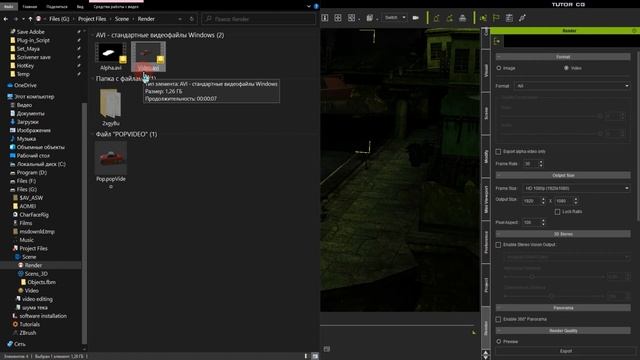640x360 pixels.
Task: Open the Format dropdown showing AVI
Action: click(573, 86)
